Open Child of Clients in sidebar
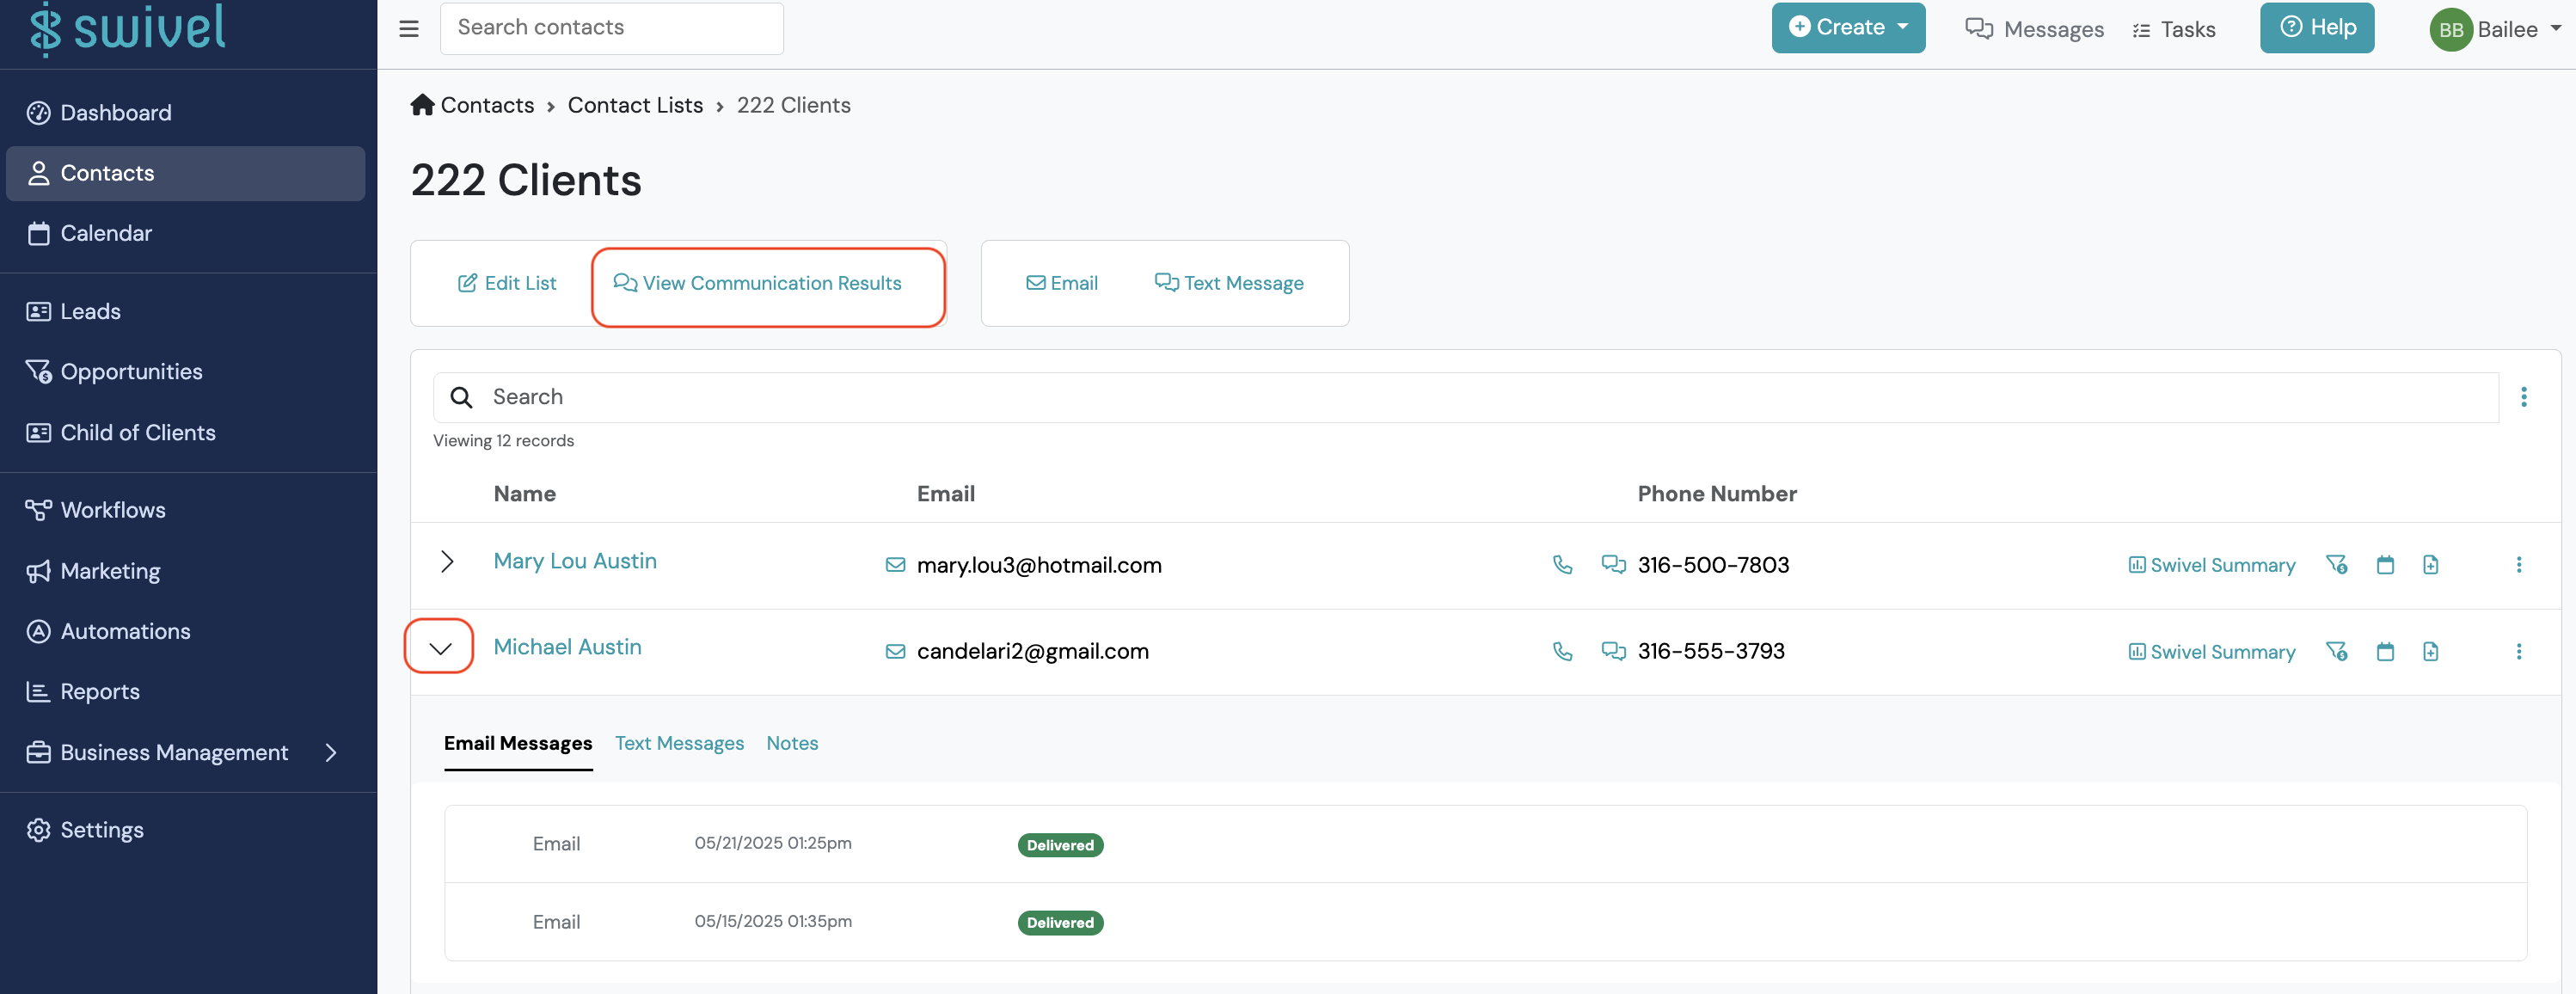This screenshot has height=994, width=2576. 186,432
